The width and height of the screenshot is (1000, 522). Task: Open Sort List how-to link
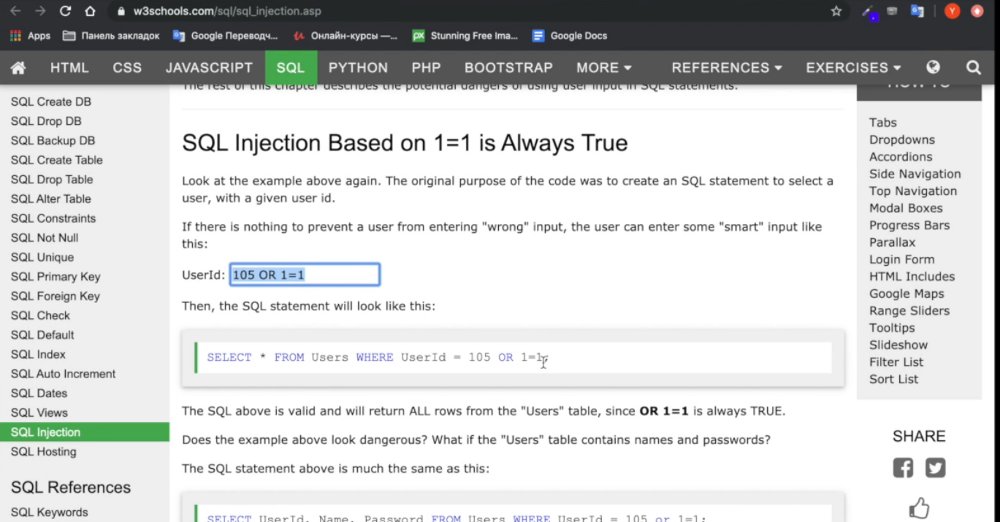[x=893, y=379]
